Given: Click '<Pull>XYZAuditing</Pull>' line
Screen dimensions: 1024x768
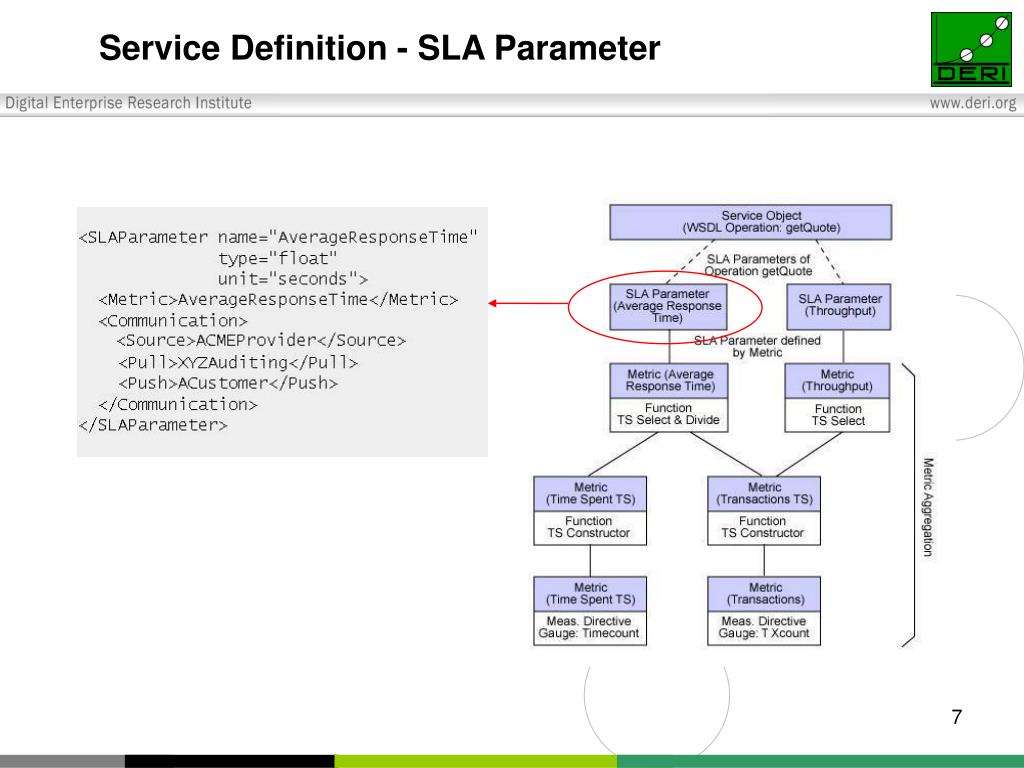Looking at the screenshot, I should pos(238,362).
